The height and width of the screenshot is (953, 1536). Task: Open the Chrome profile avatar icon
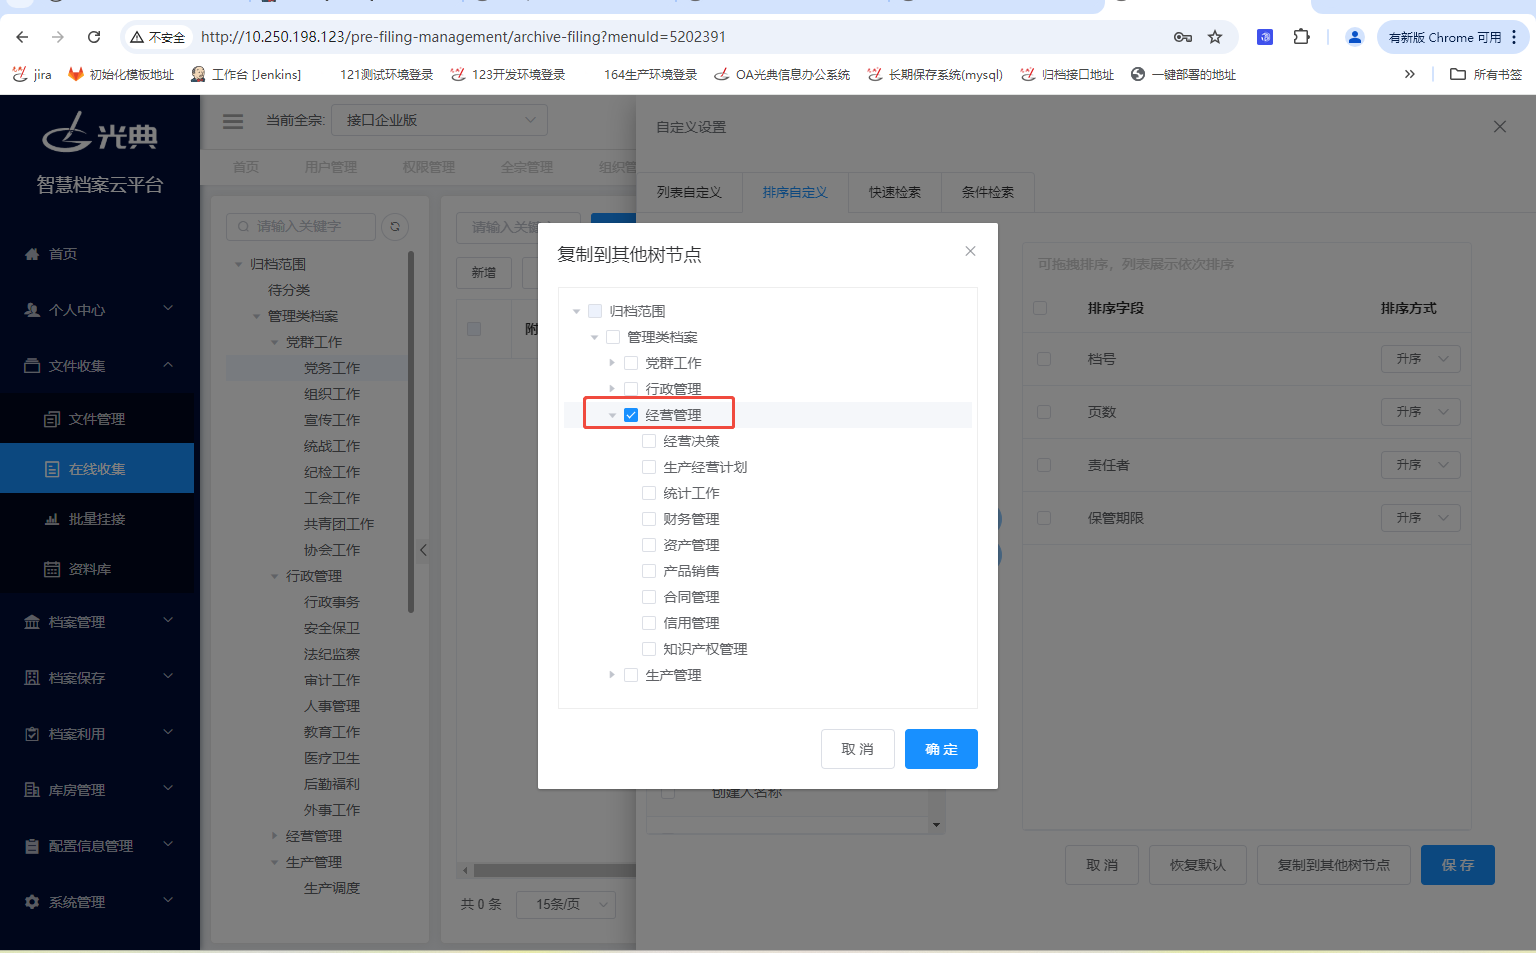coord(1355,37)
